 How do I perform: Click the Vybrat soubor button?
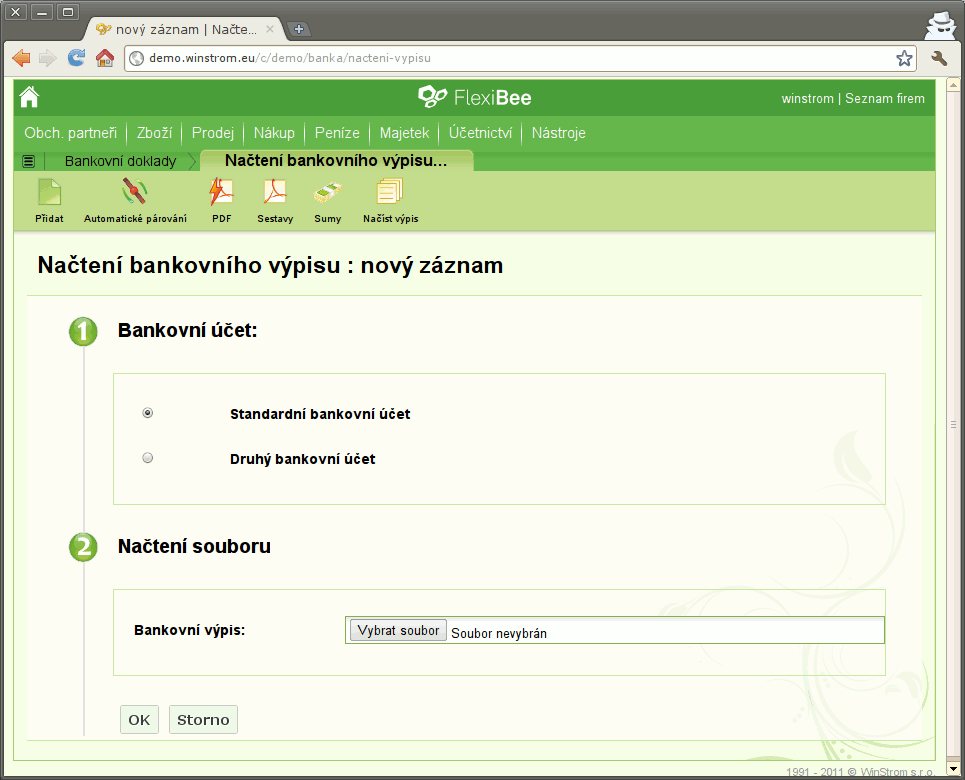coord(398,630)
